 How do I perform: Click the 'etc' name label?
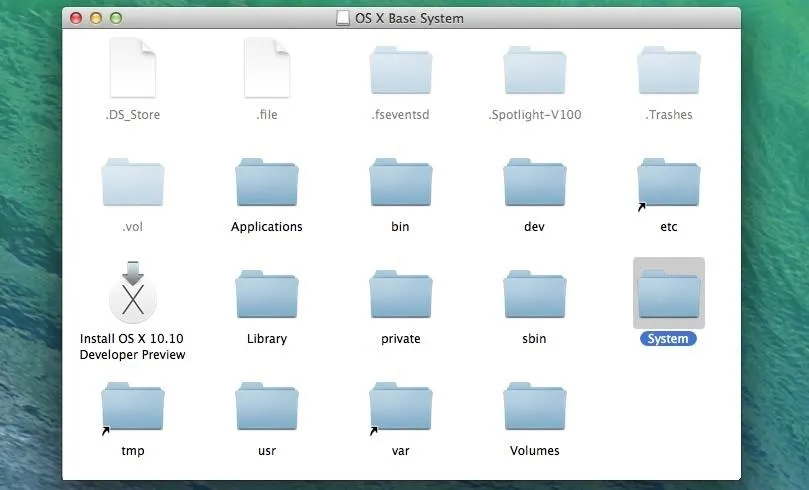click(669, 227)
